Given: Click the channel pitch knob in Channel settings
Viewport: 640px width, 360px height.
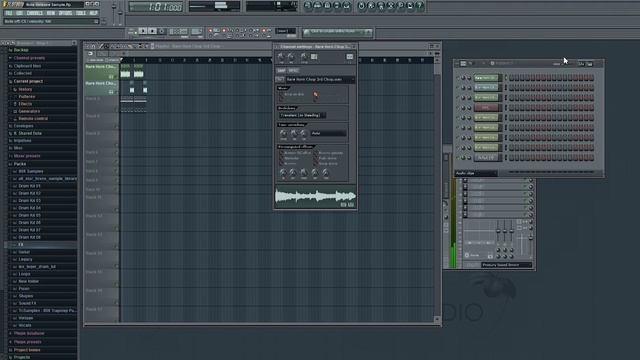Looking at the screenshot, I should pos(304,57).
